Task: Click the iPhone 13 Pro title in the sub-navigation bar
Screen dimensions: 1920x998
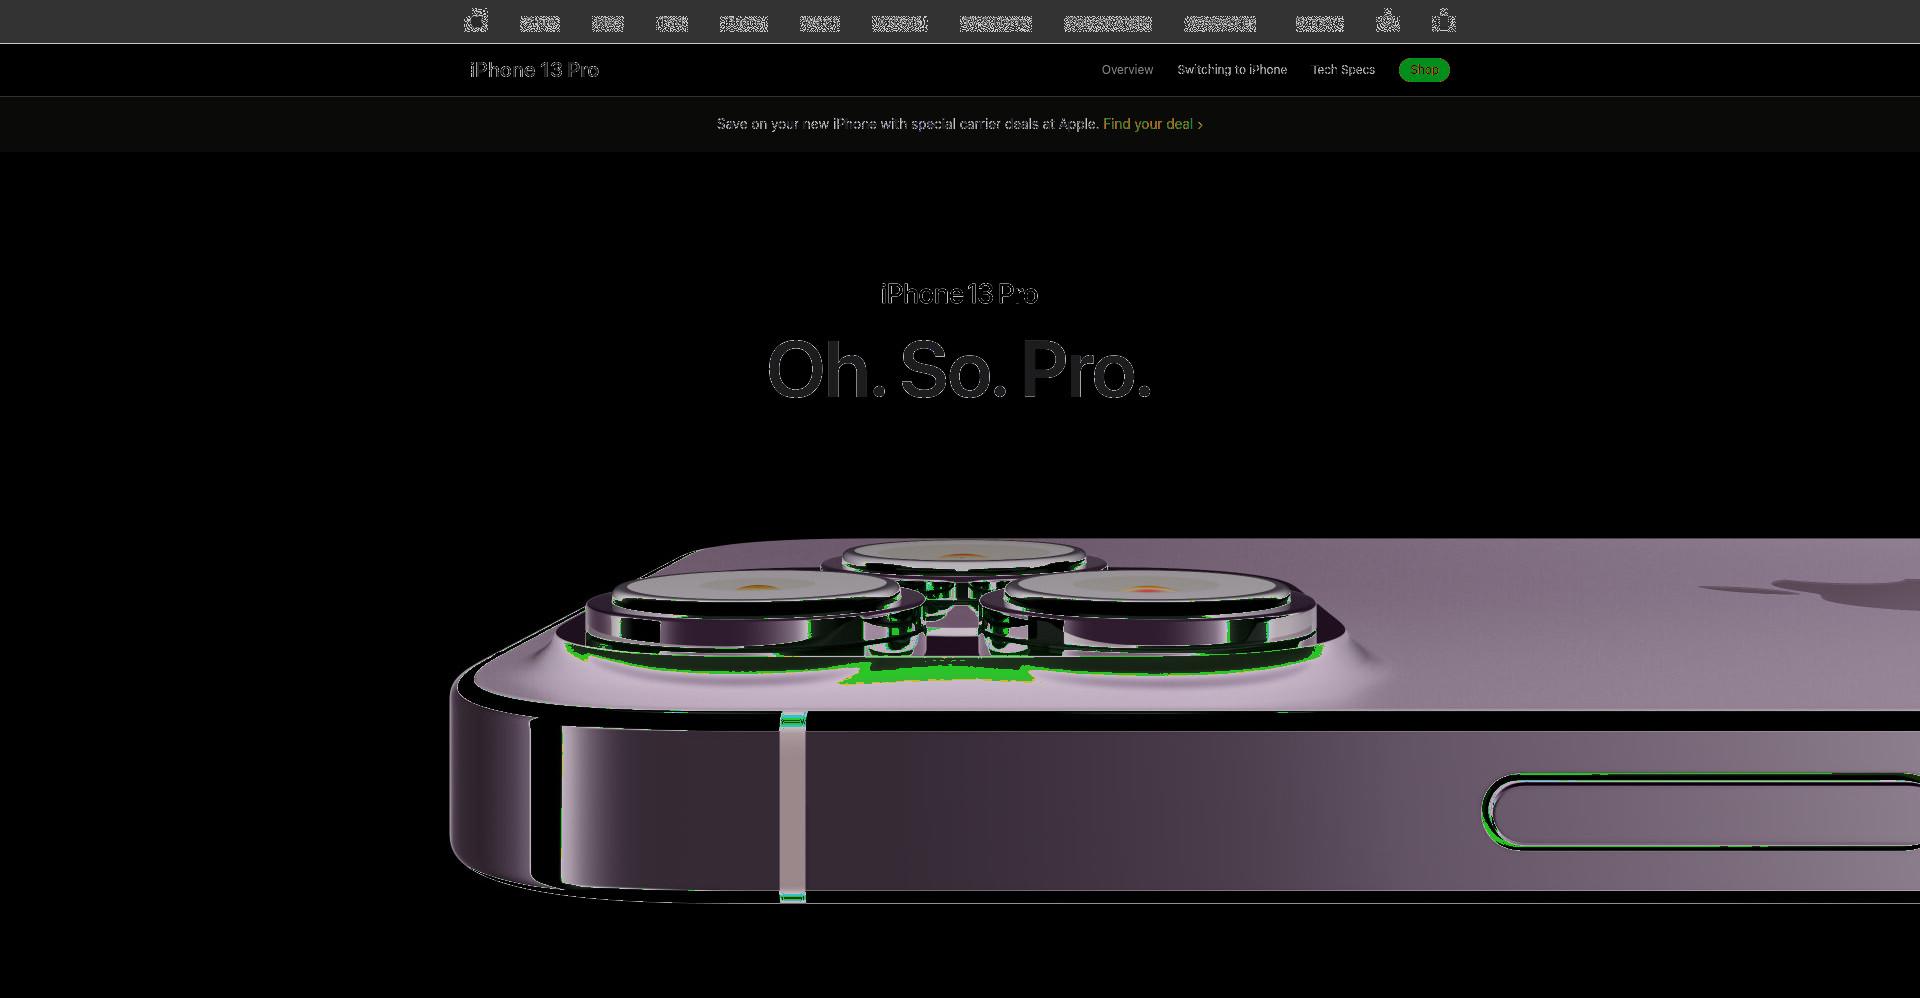Action: [x=534, y=70]
